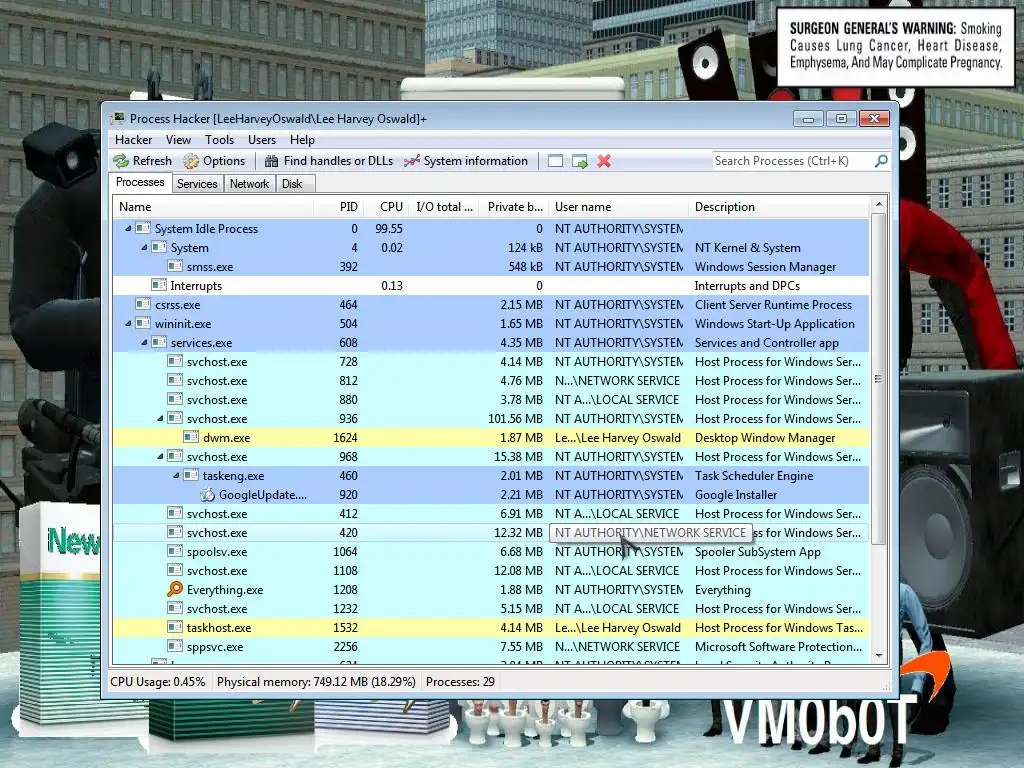Click the sppsvc.exe process icon

click(174, 646)
